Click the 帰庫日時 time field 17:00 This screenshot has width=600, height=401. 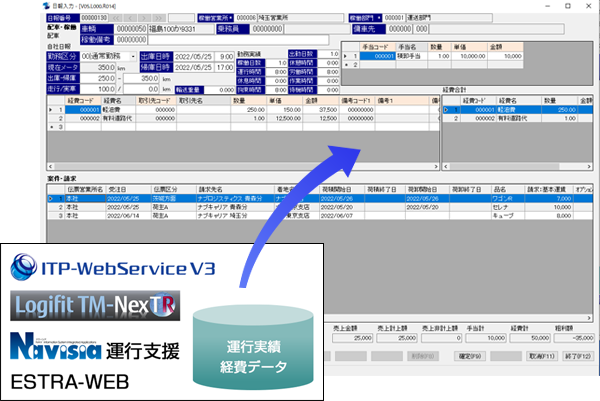tap(225, 67)
